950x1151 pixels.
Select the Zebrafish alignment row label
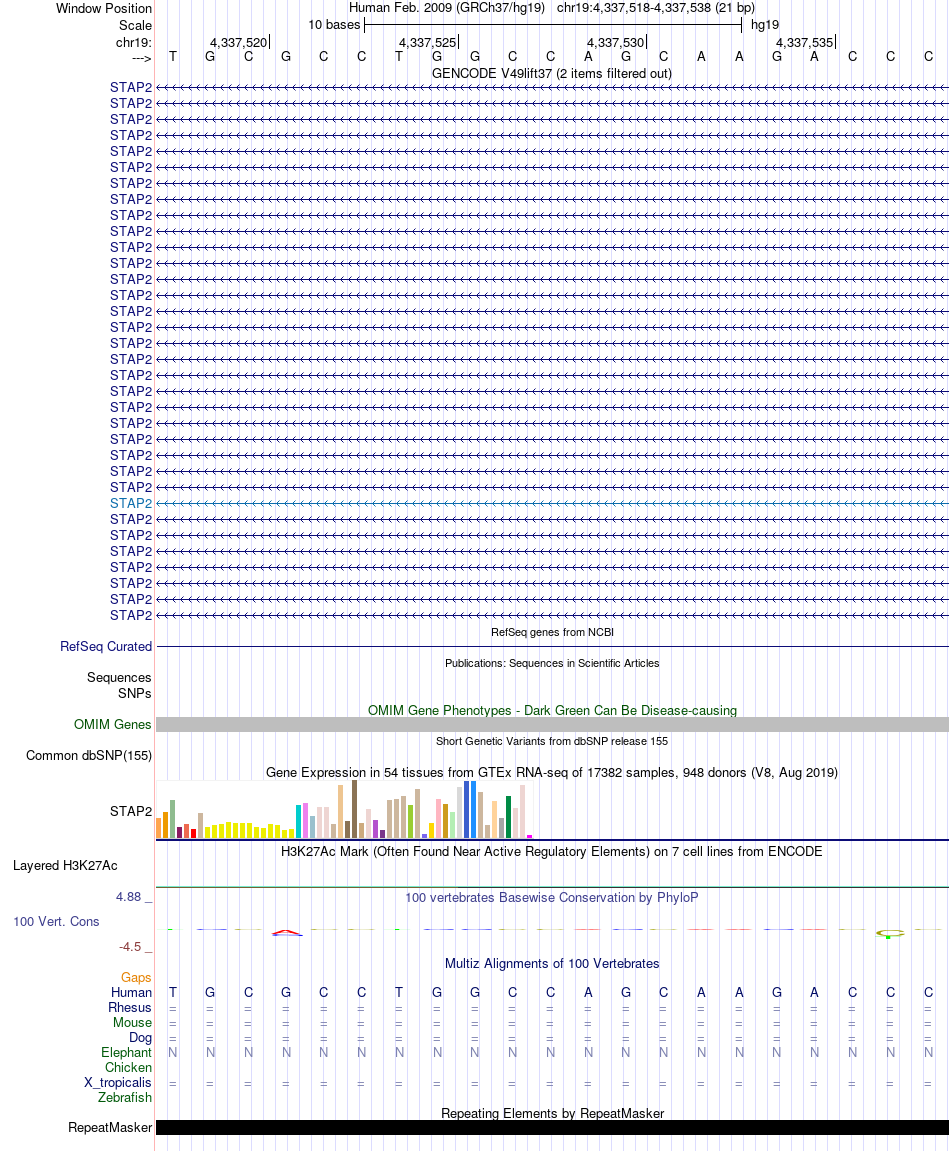[125, 1097]
